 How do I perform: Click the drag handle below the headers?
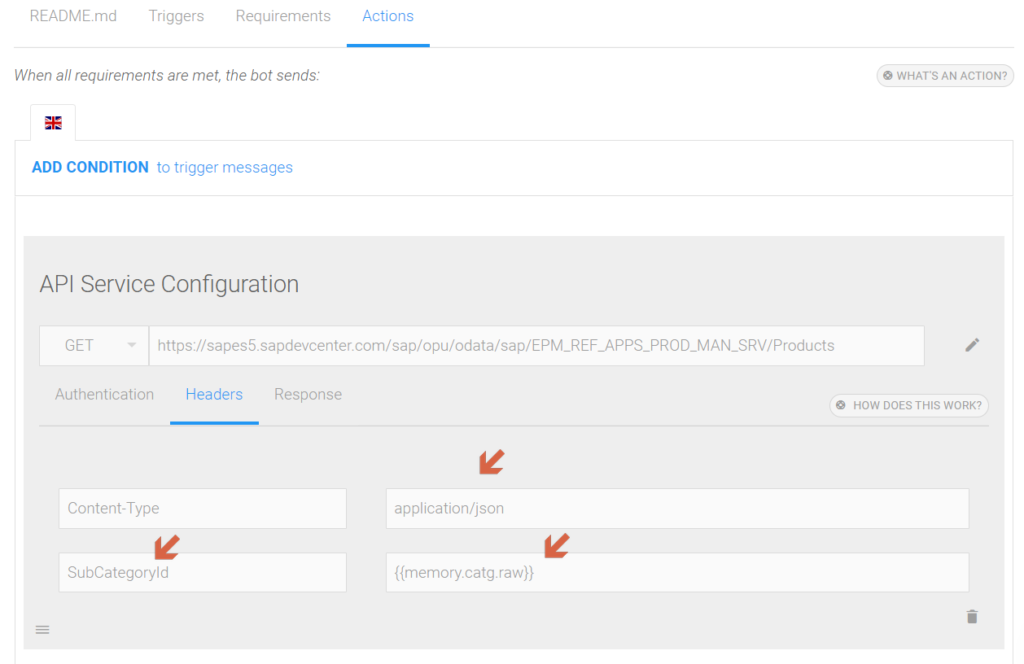42,629
